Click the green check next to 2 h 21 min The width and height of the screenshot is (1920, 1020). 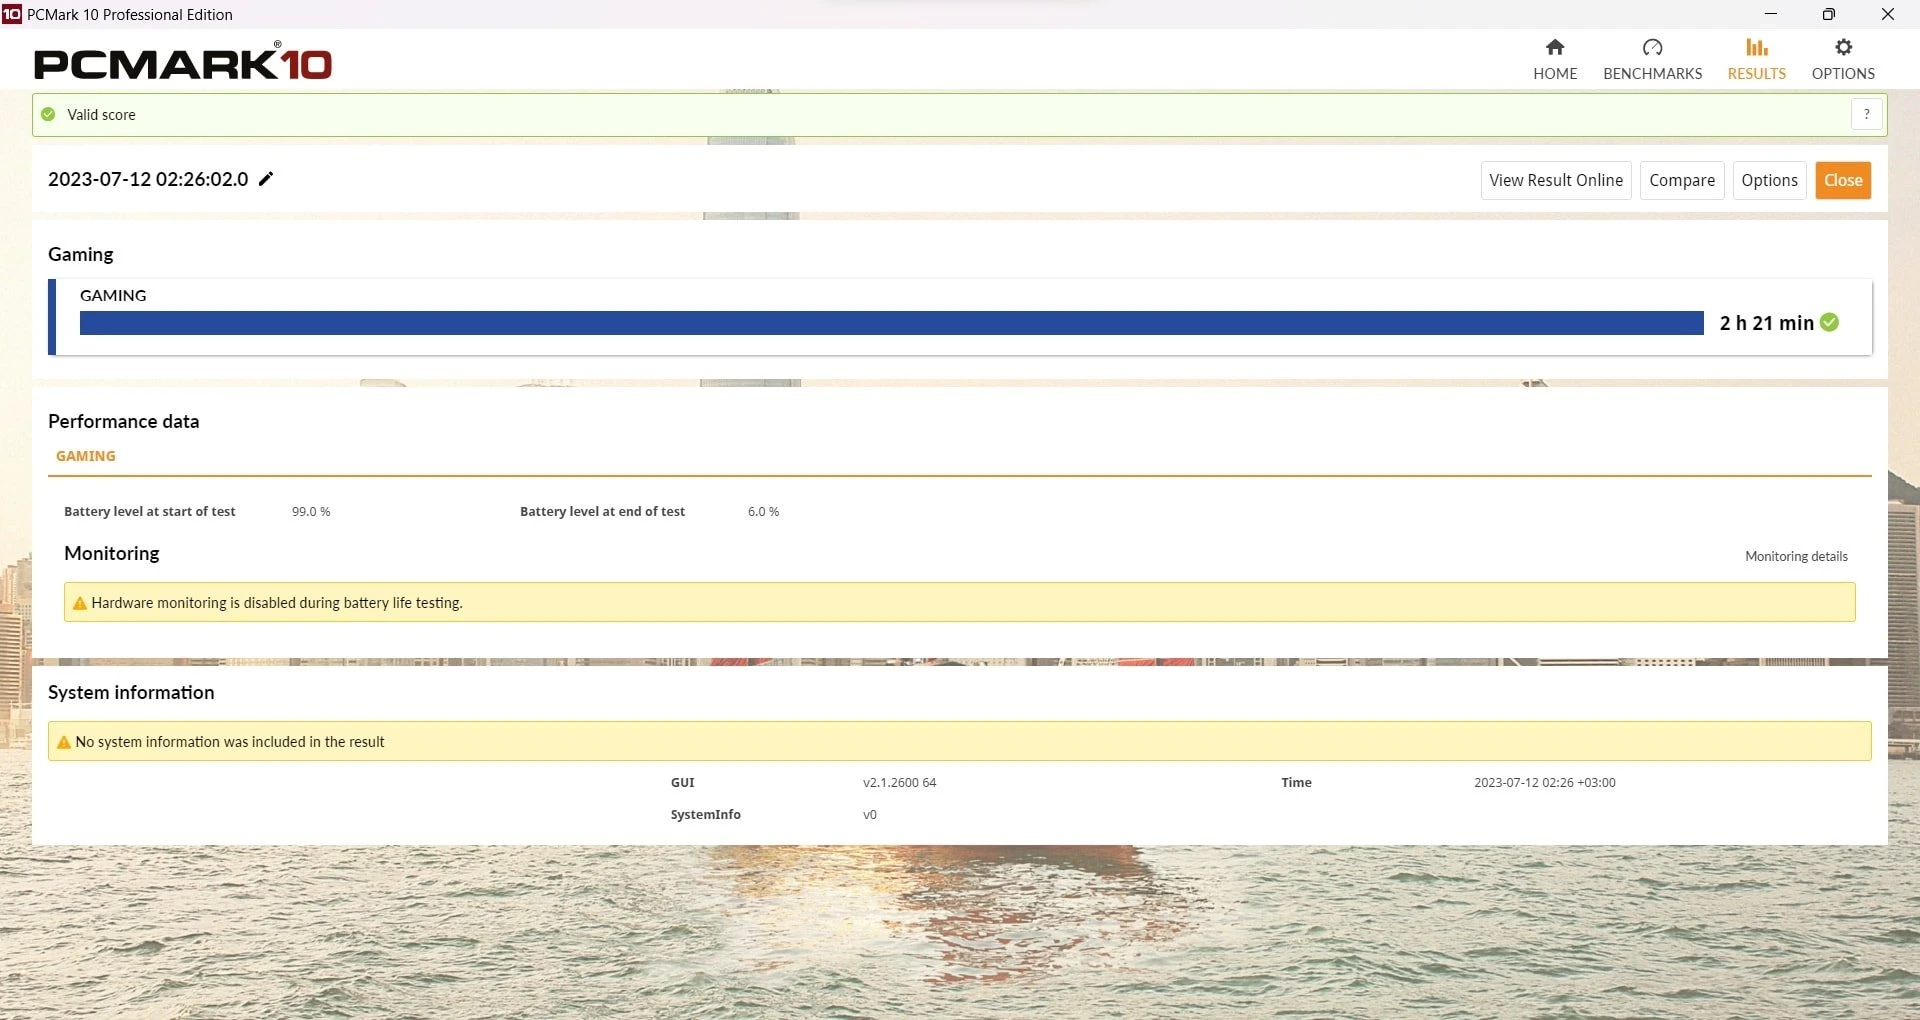click(1829, 322)
